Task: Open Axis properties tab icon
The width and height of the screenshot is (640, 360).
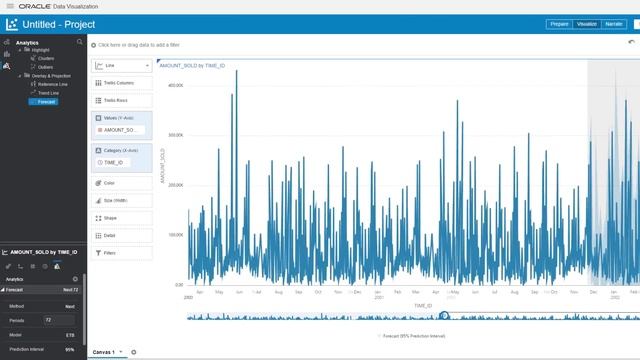Action: click(20, 267)
